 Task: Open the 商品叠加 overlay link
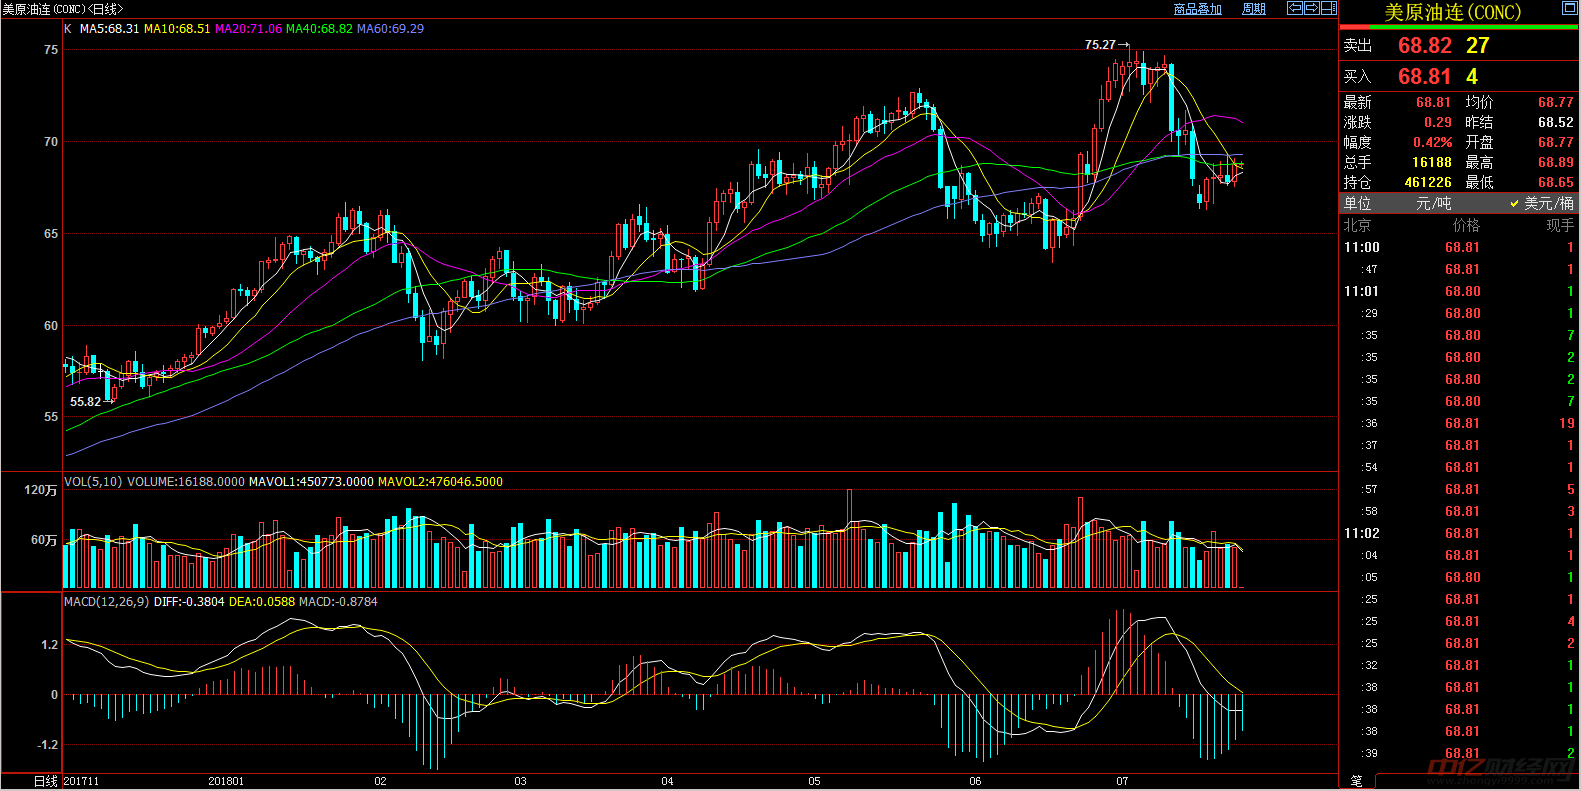point(1197,9)
